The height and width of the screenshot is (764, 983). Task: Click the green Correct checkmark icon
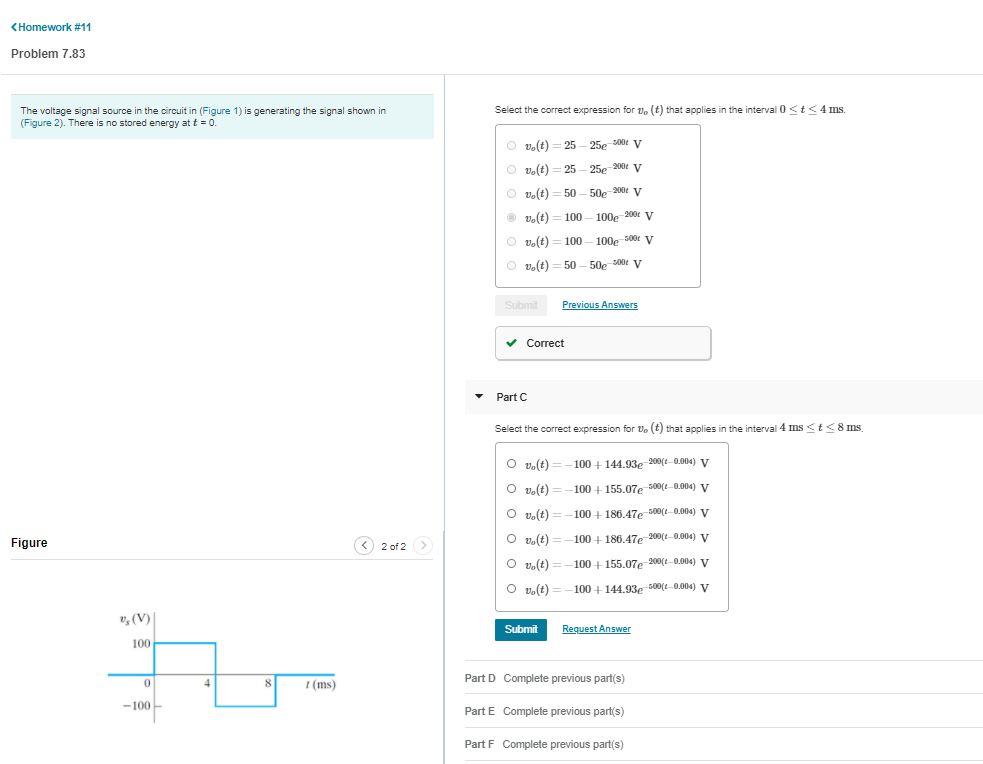point(512,343)
